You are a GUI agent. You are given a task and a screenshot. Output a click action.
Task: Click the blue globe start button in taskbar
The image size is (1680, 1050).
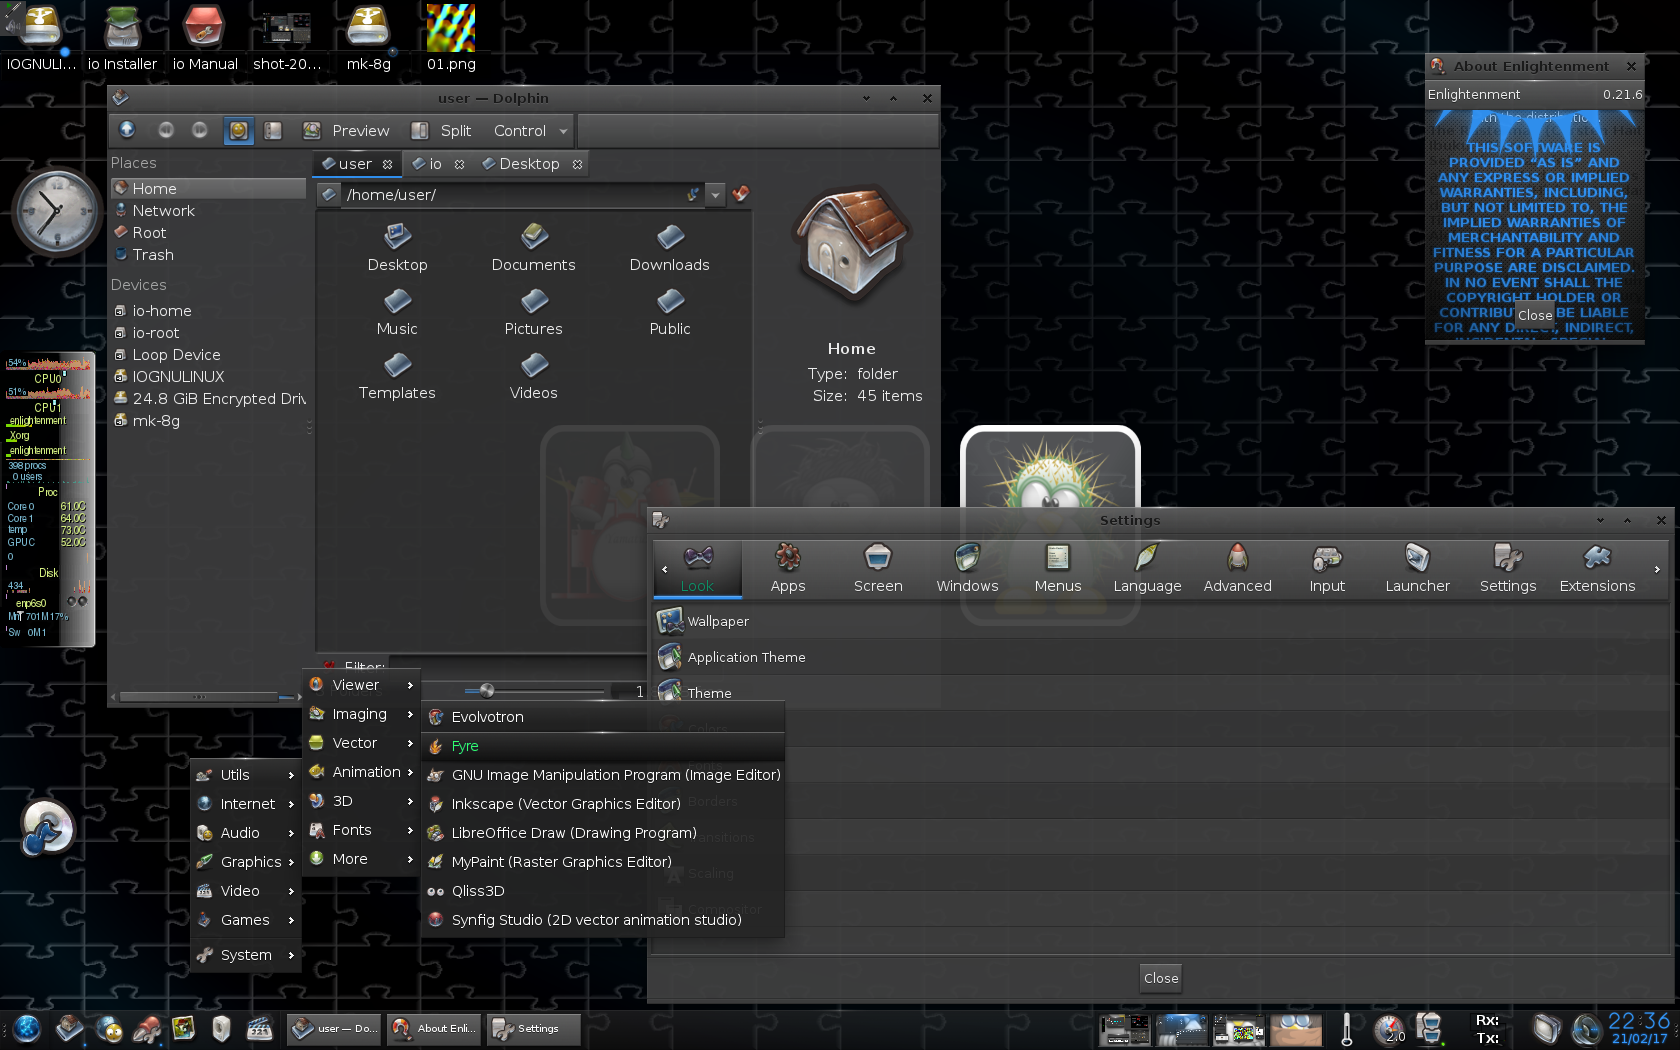point(27,1028)
